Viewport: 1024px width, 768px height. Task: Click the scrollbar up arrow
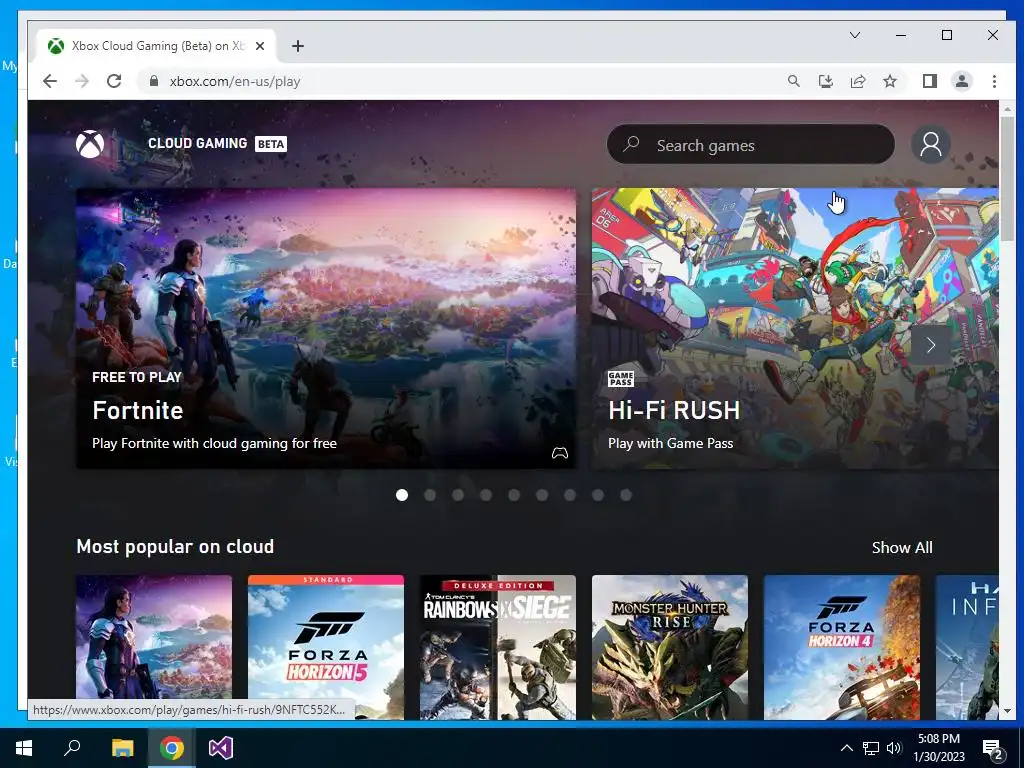[1007, 108]
